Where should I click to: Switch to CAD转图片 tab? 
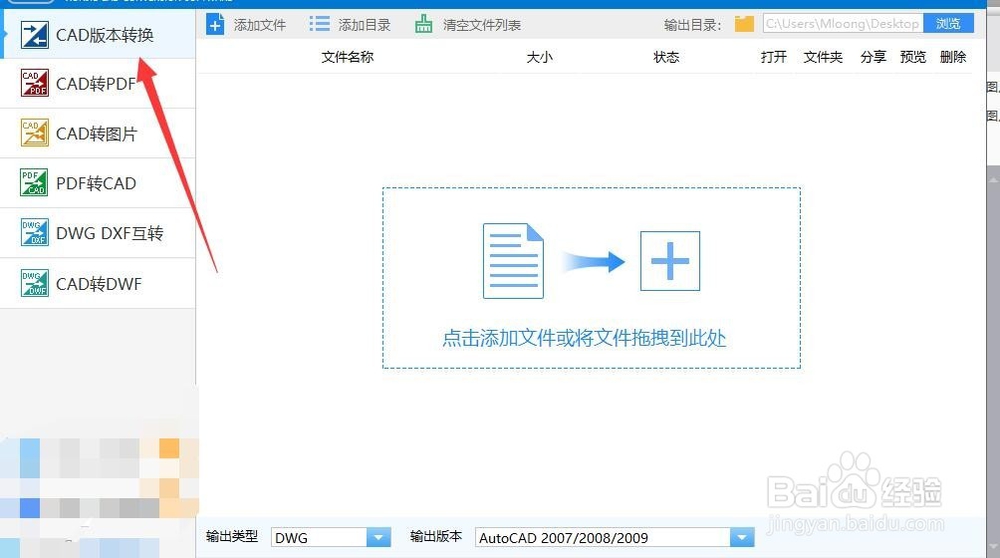tap(98, 133)
